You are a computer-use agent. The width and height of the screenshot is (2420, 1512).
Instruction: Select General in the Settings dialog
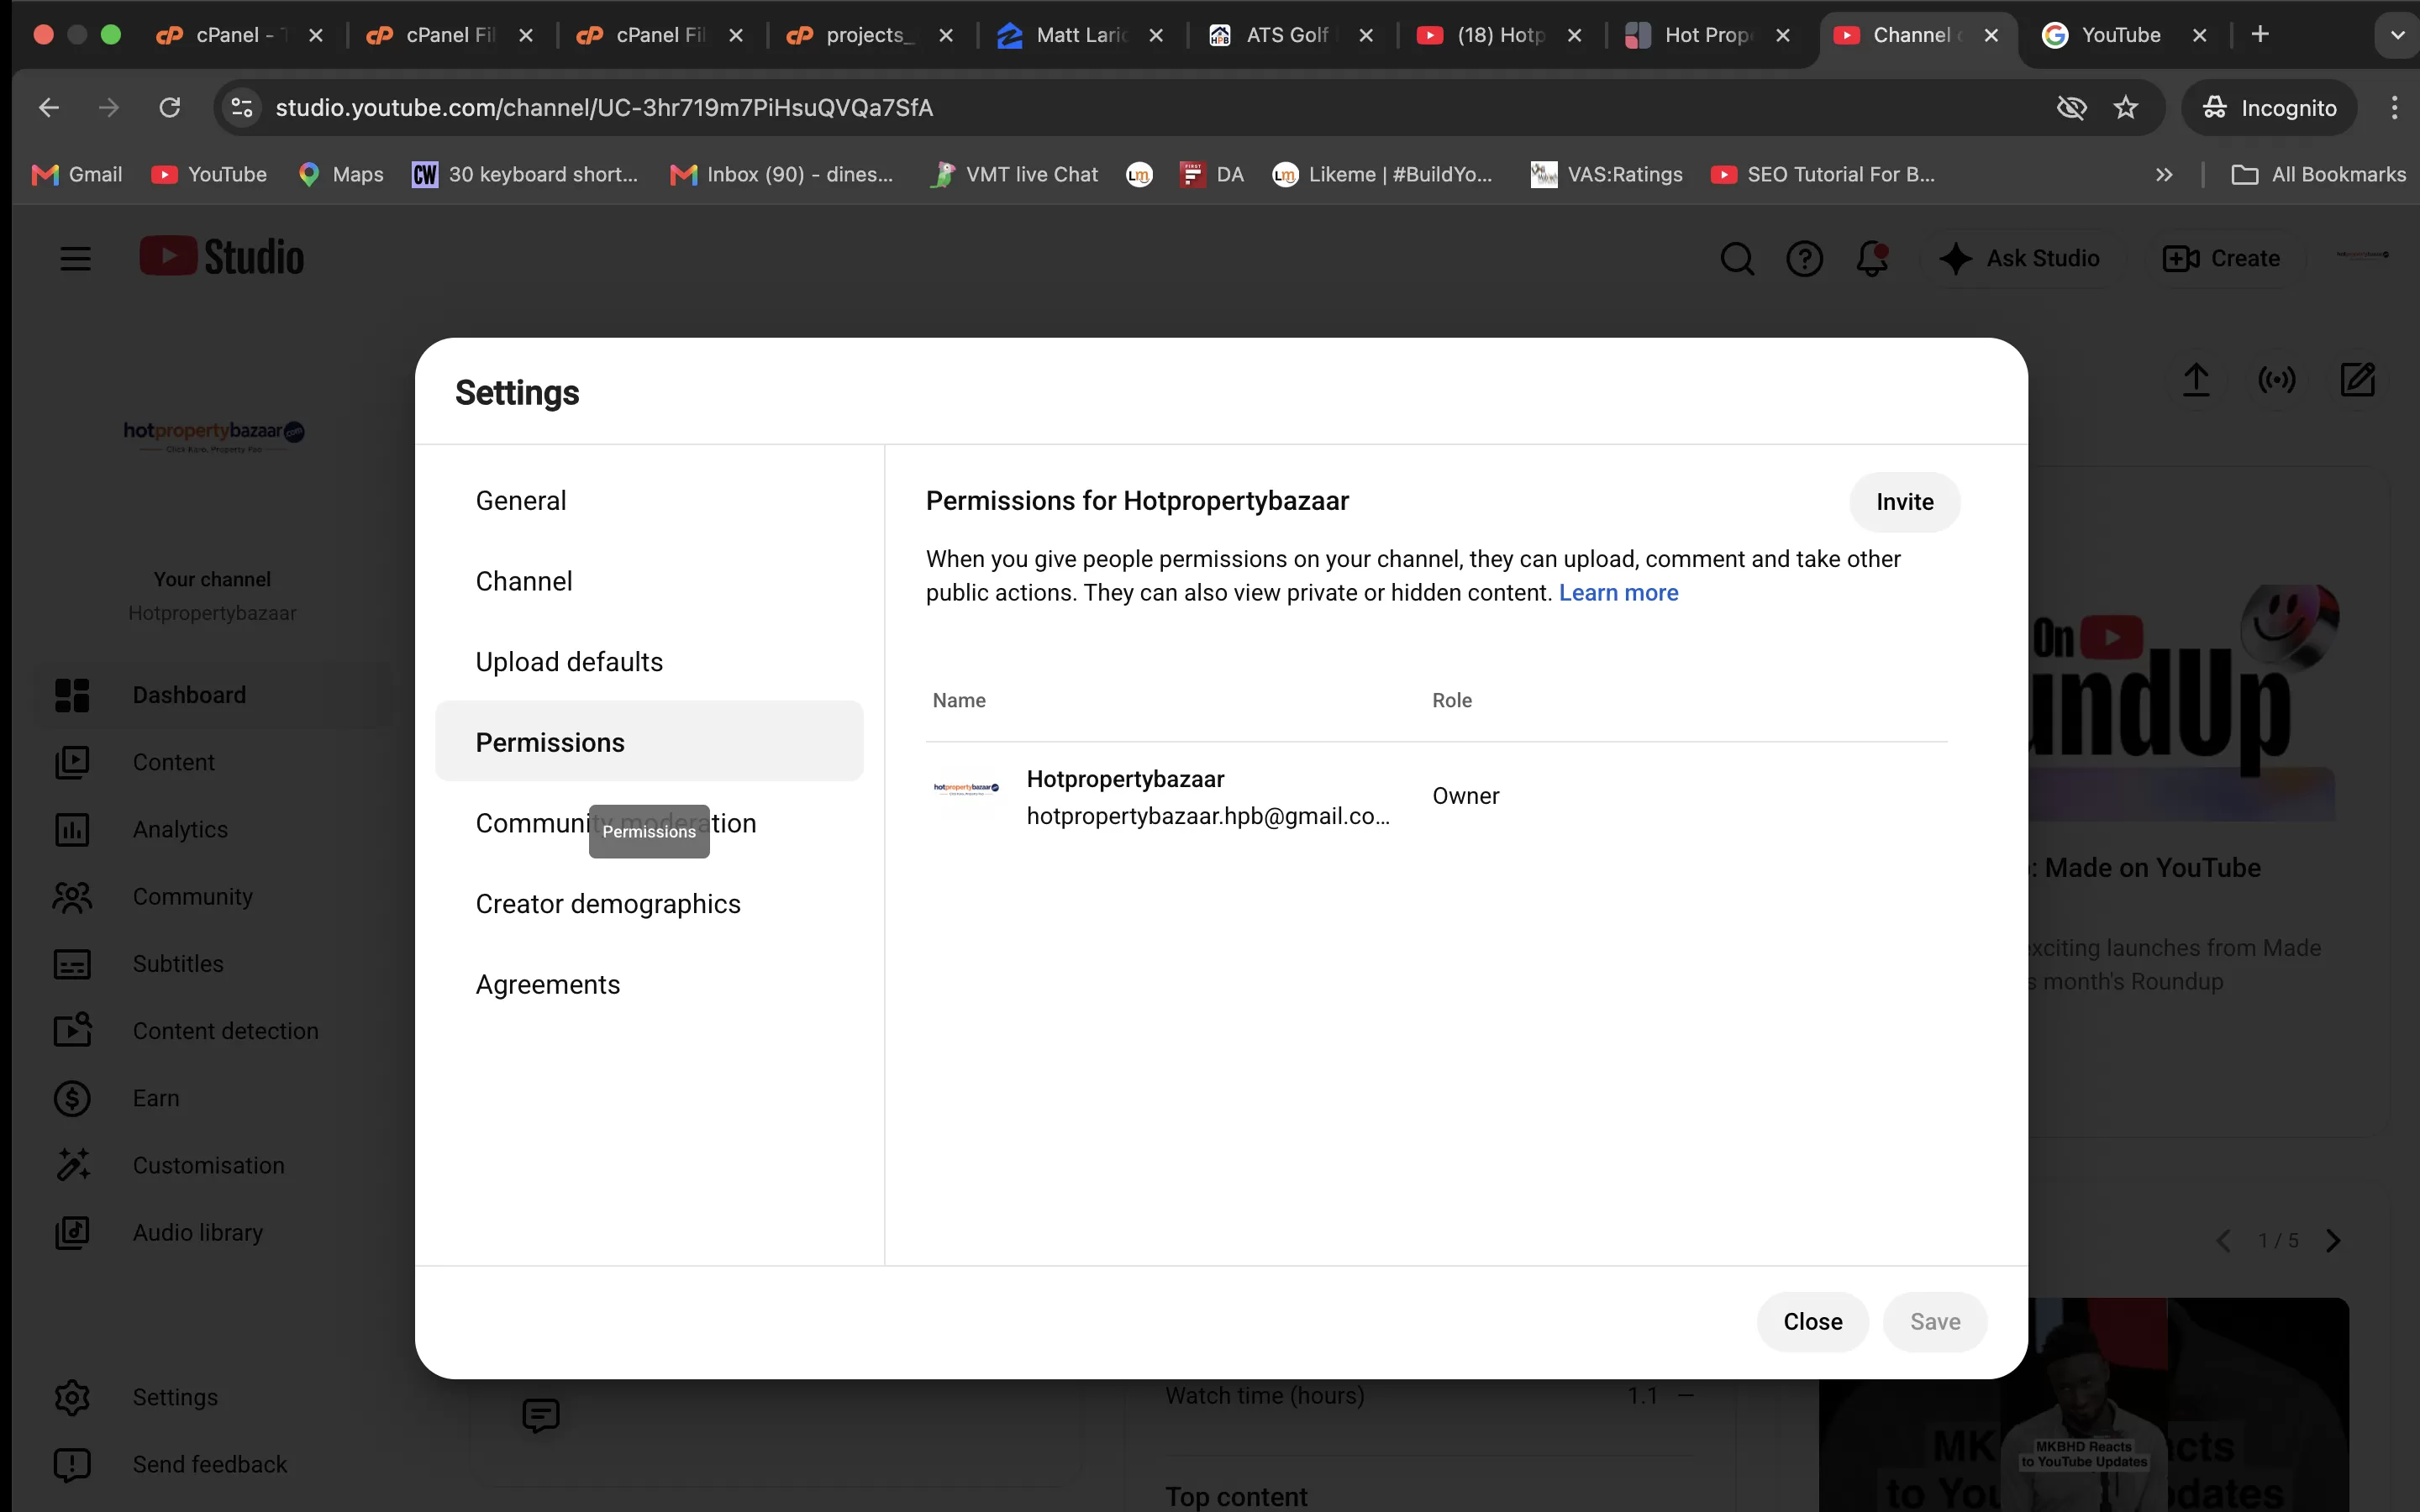click(649, 501)
